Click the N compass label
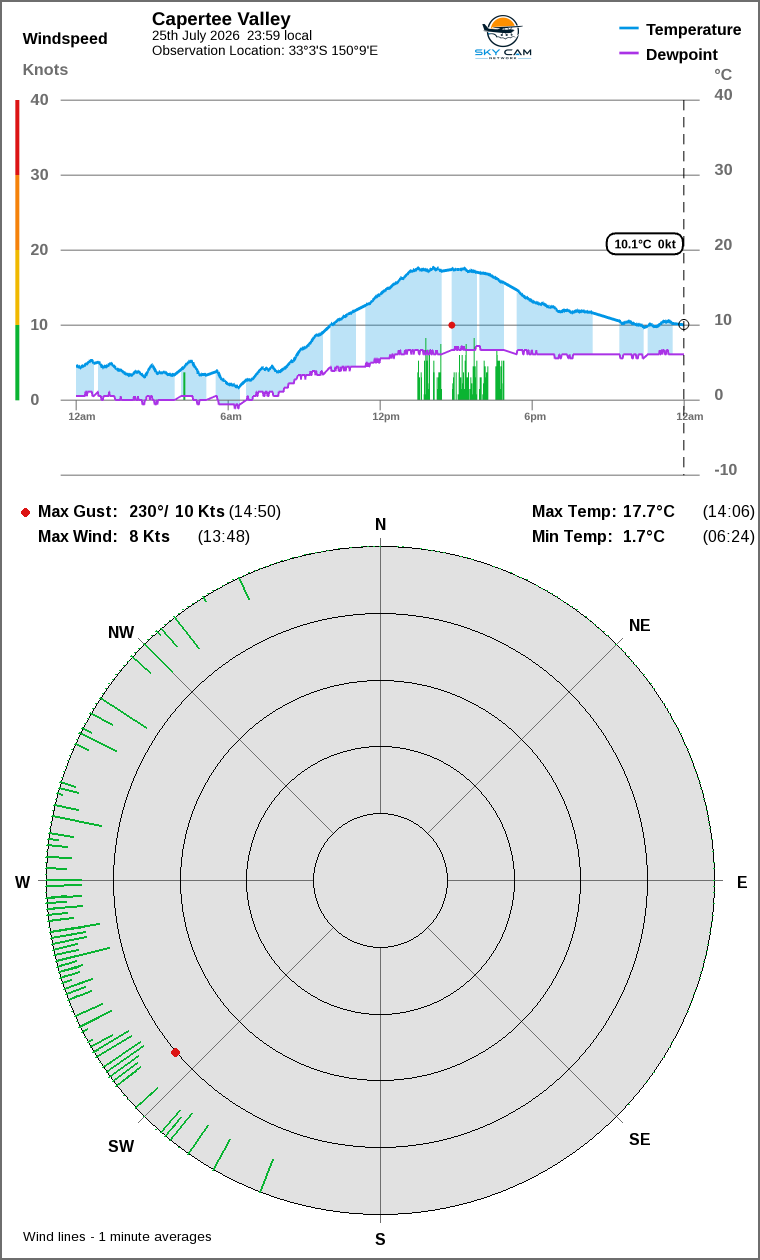 tap(380, 525)
